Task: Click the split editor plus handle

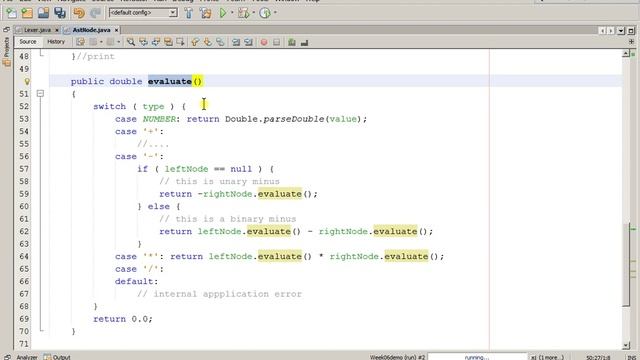Action: [631, 42]
